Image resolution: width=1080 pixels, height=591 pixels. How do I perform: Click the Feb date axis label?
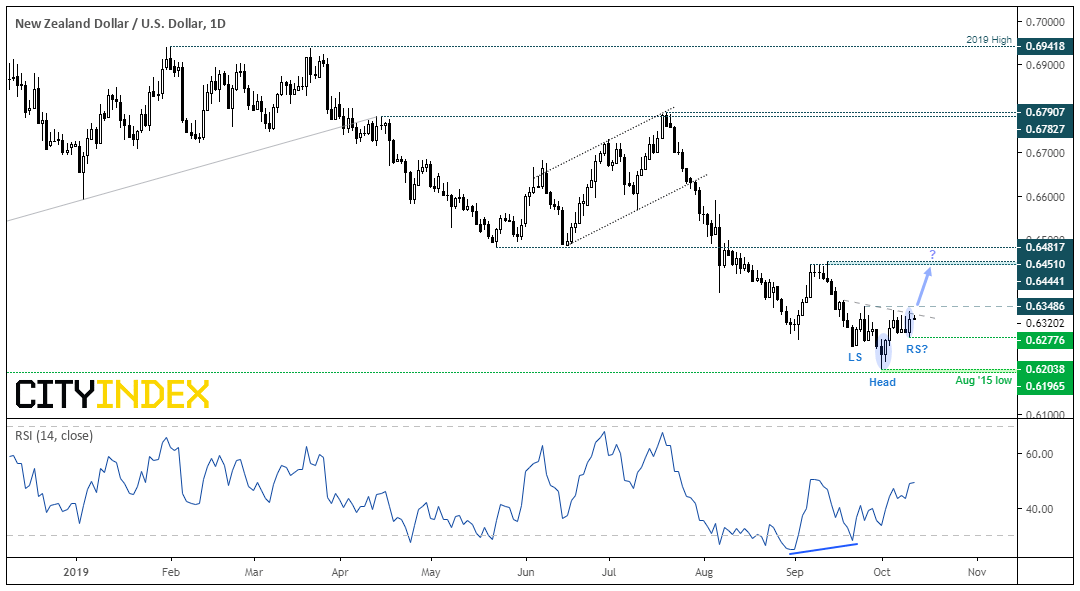point(171,572)
